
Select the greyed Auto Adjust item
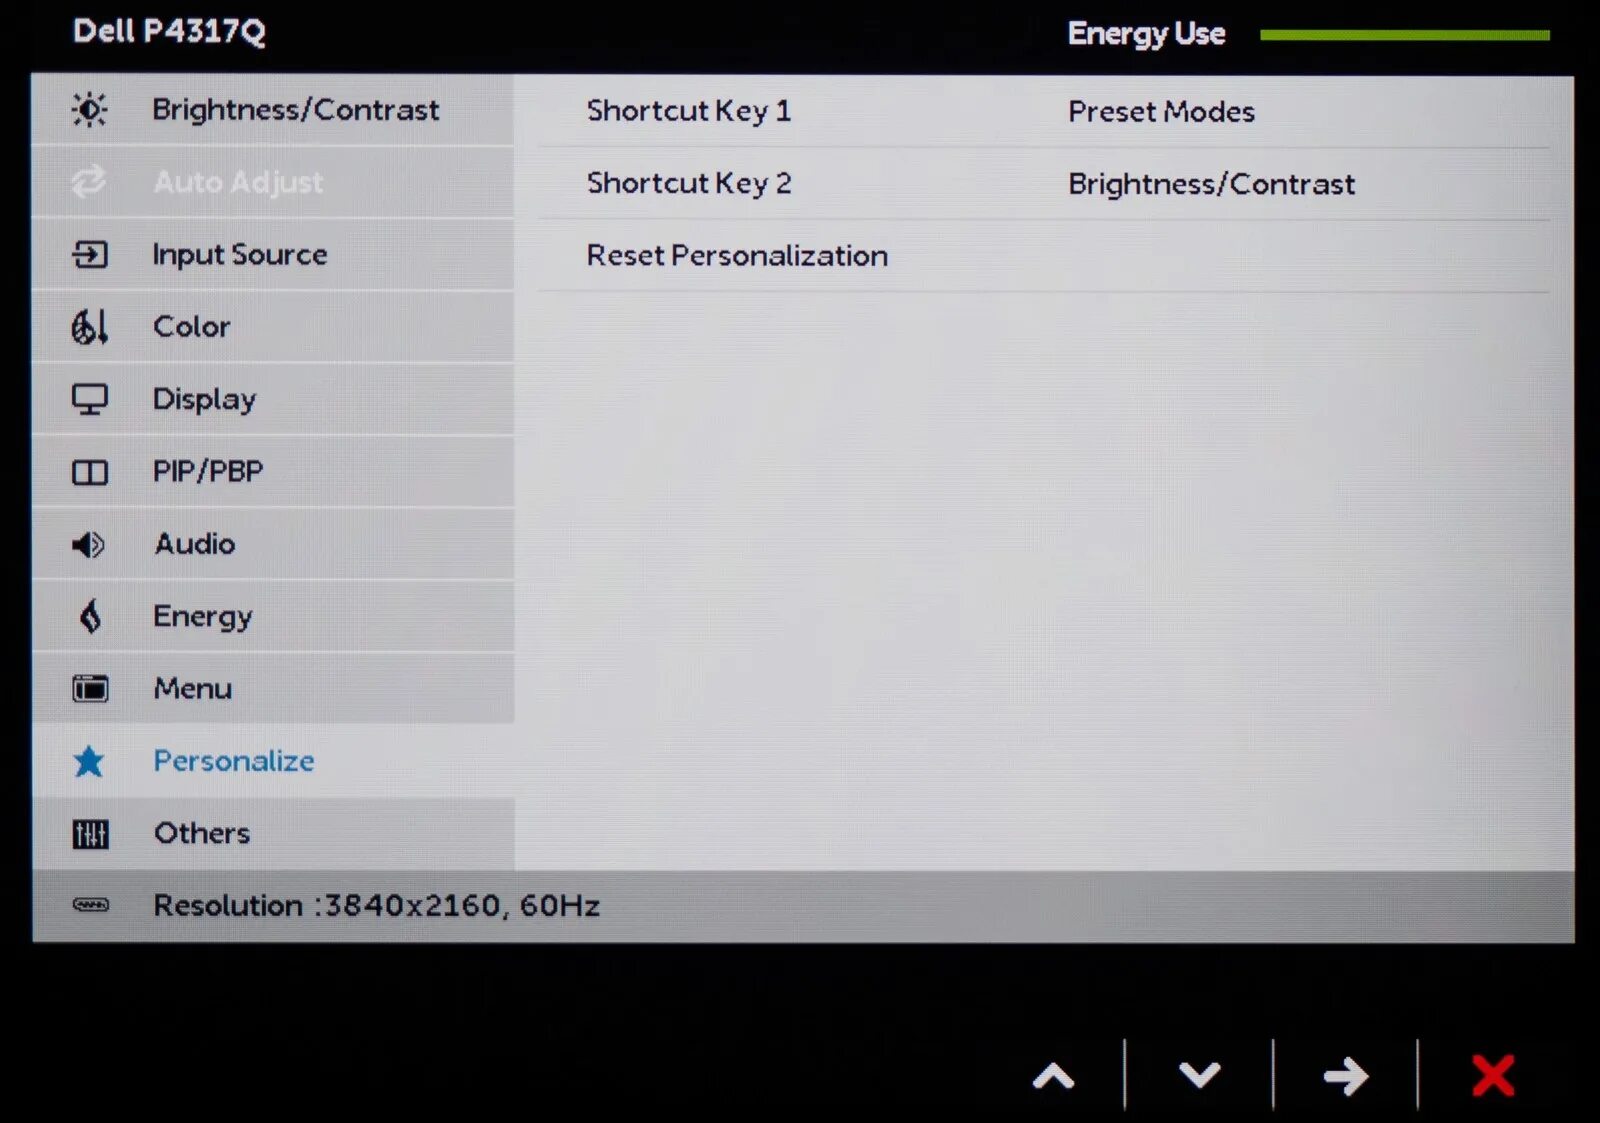[273, 182]
